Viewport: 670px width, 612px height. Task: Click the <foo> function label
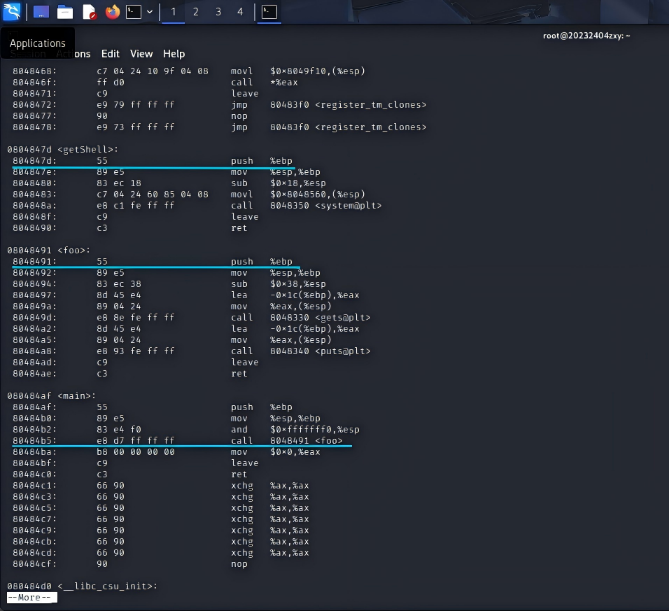point(73,250)
